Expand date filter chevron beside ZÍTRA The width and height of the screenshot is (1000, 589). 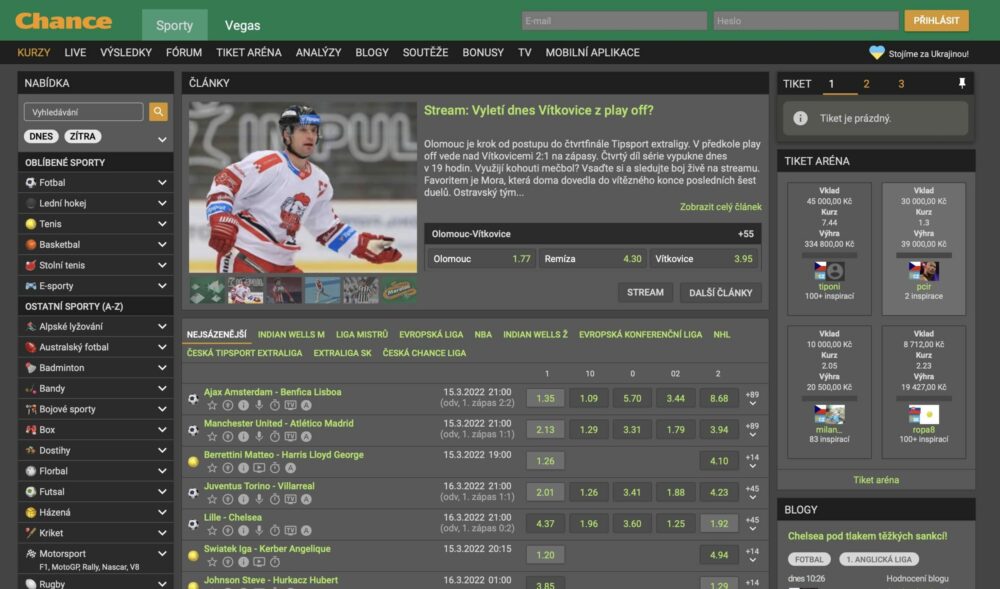point(162,139)
